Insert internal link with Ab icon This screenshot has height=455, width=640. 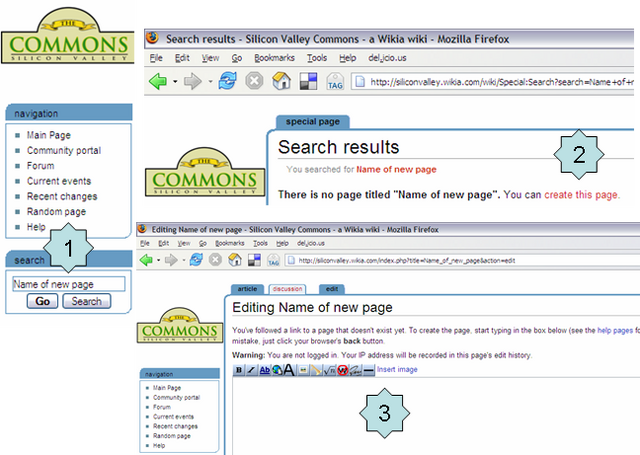point(264,370)
